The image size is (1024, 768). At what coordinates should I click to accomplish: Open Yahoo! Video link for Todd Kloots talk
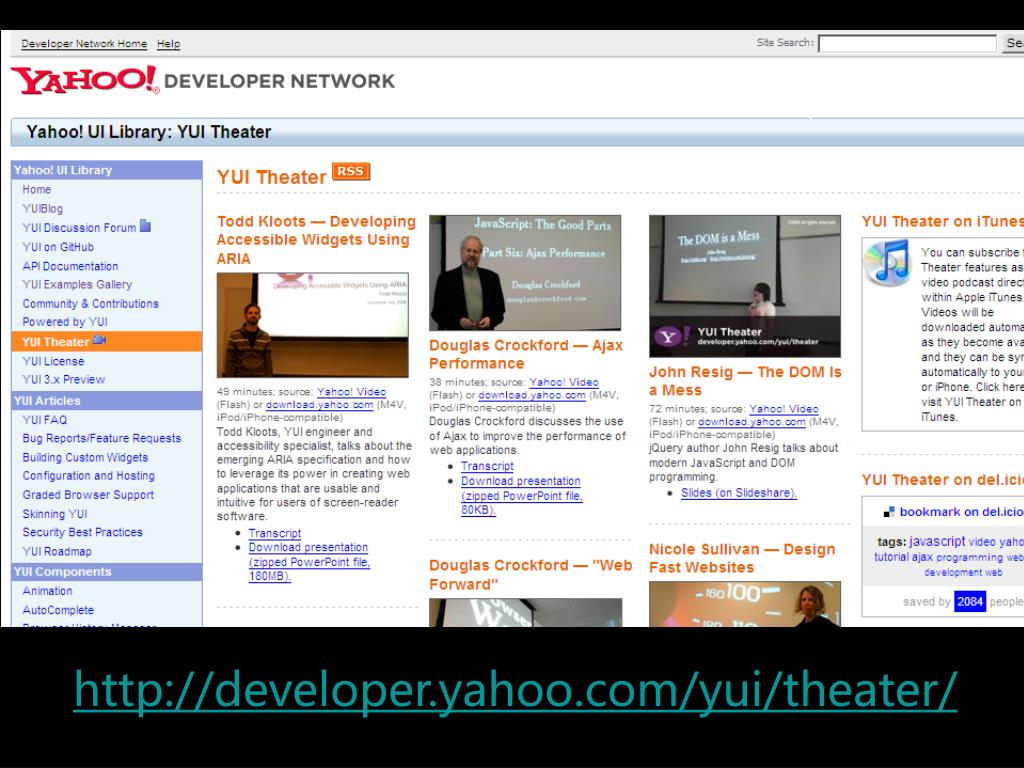351,392
